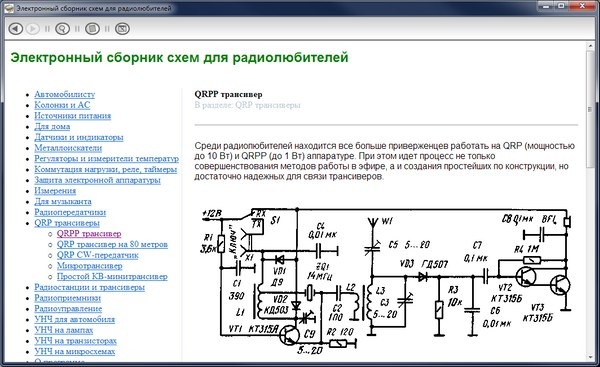
Task: Open УНЧ на микросхемах link
Action: [x=75, y=351]
